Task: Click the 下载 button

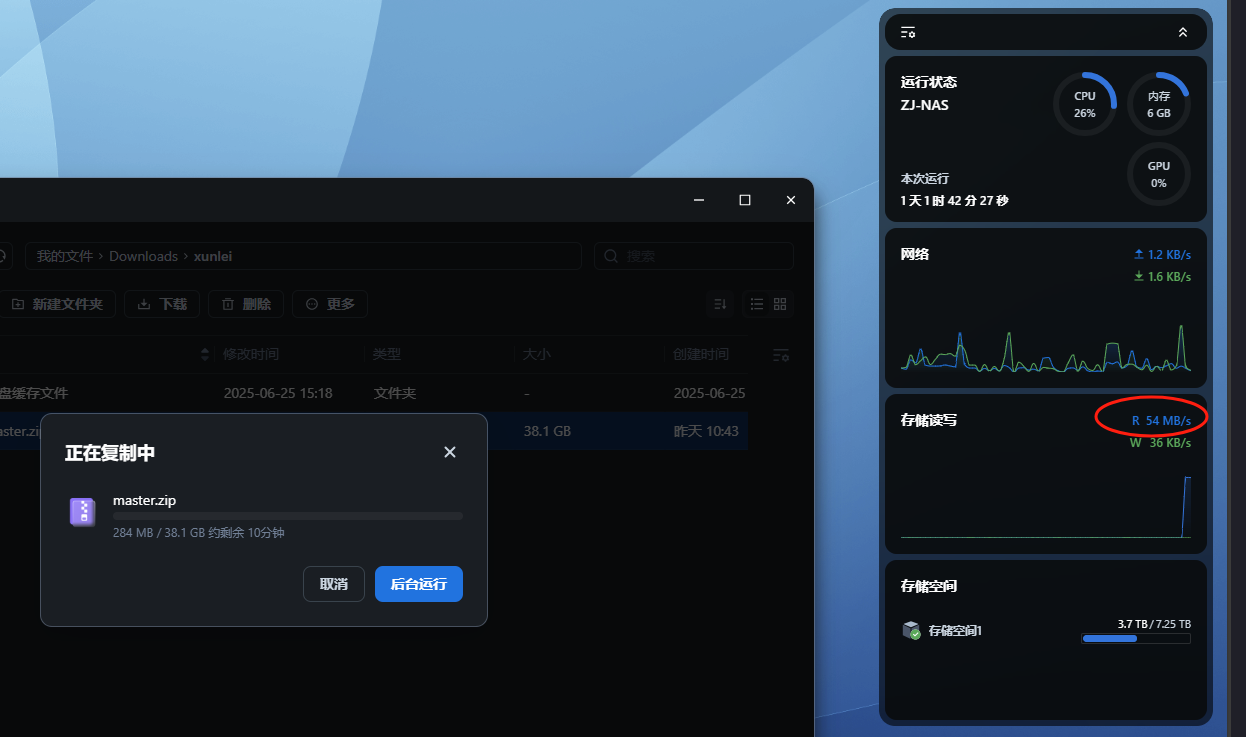Action: (162, 304)
